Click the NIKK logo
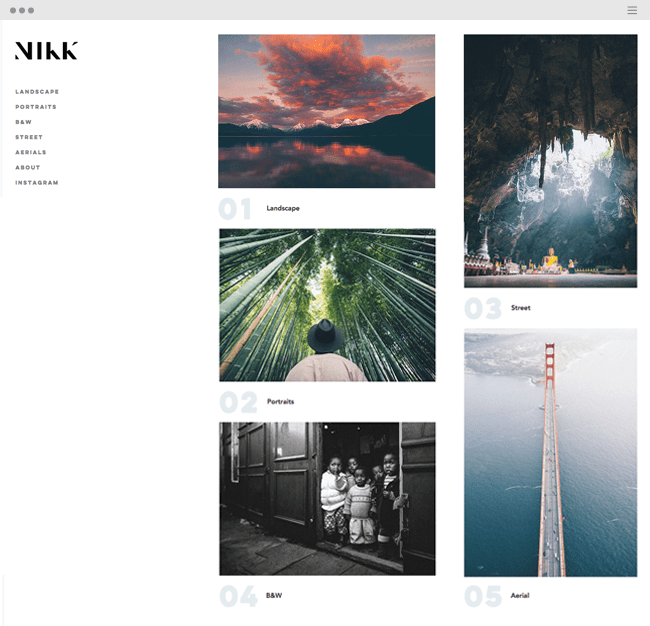The height and width of the screenshot is (626, 650). 46,51
